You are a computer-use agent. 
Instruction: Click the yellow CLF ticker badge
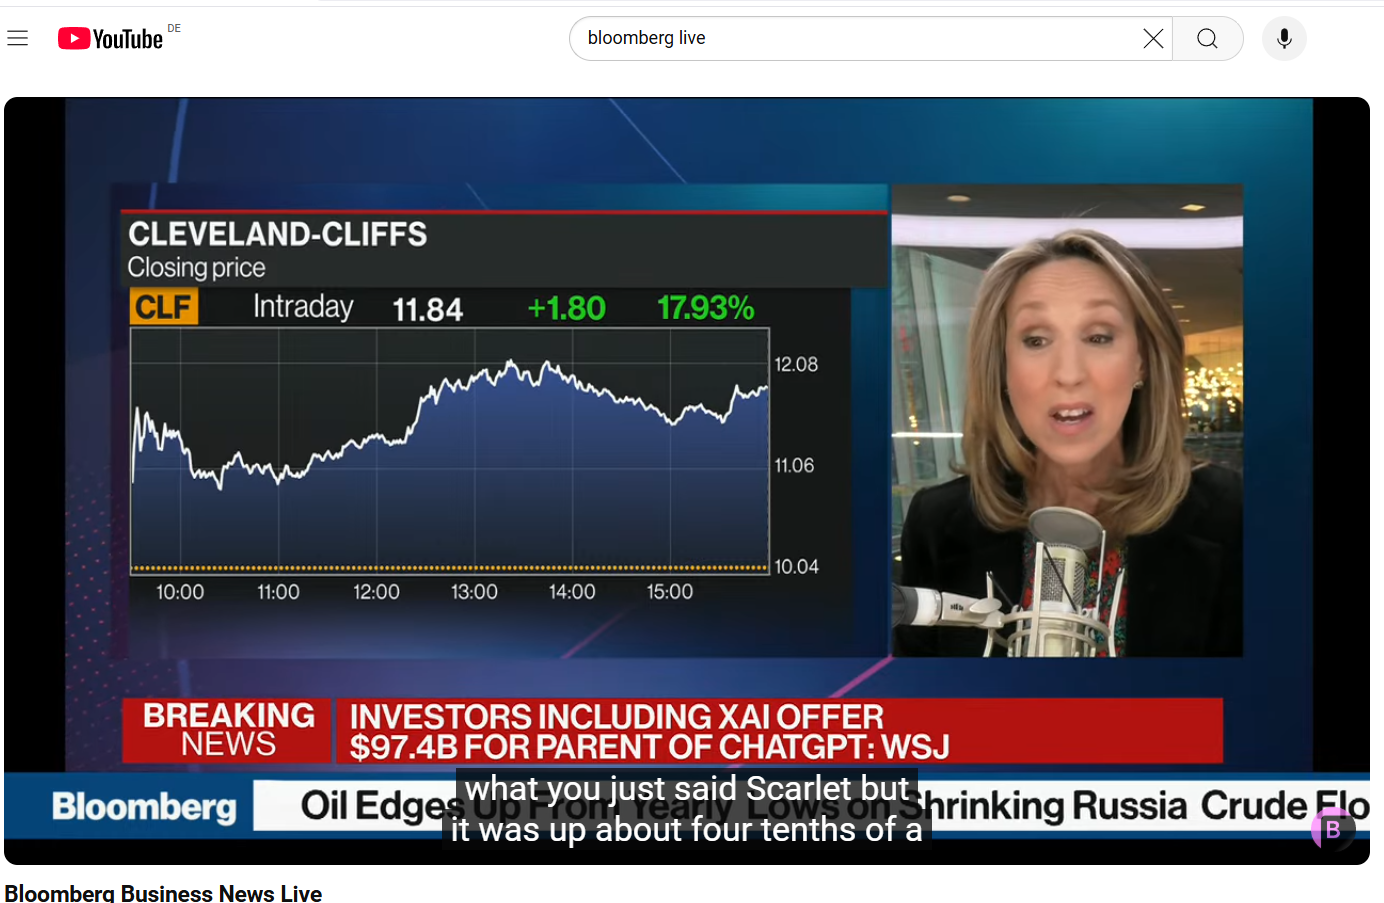(x=164, y=307)
